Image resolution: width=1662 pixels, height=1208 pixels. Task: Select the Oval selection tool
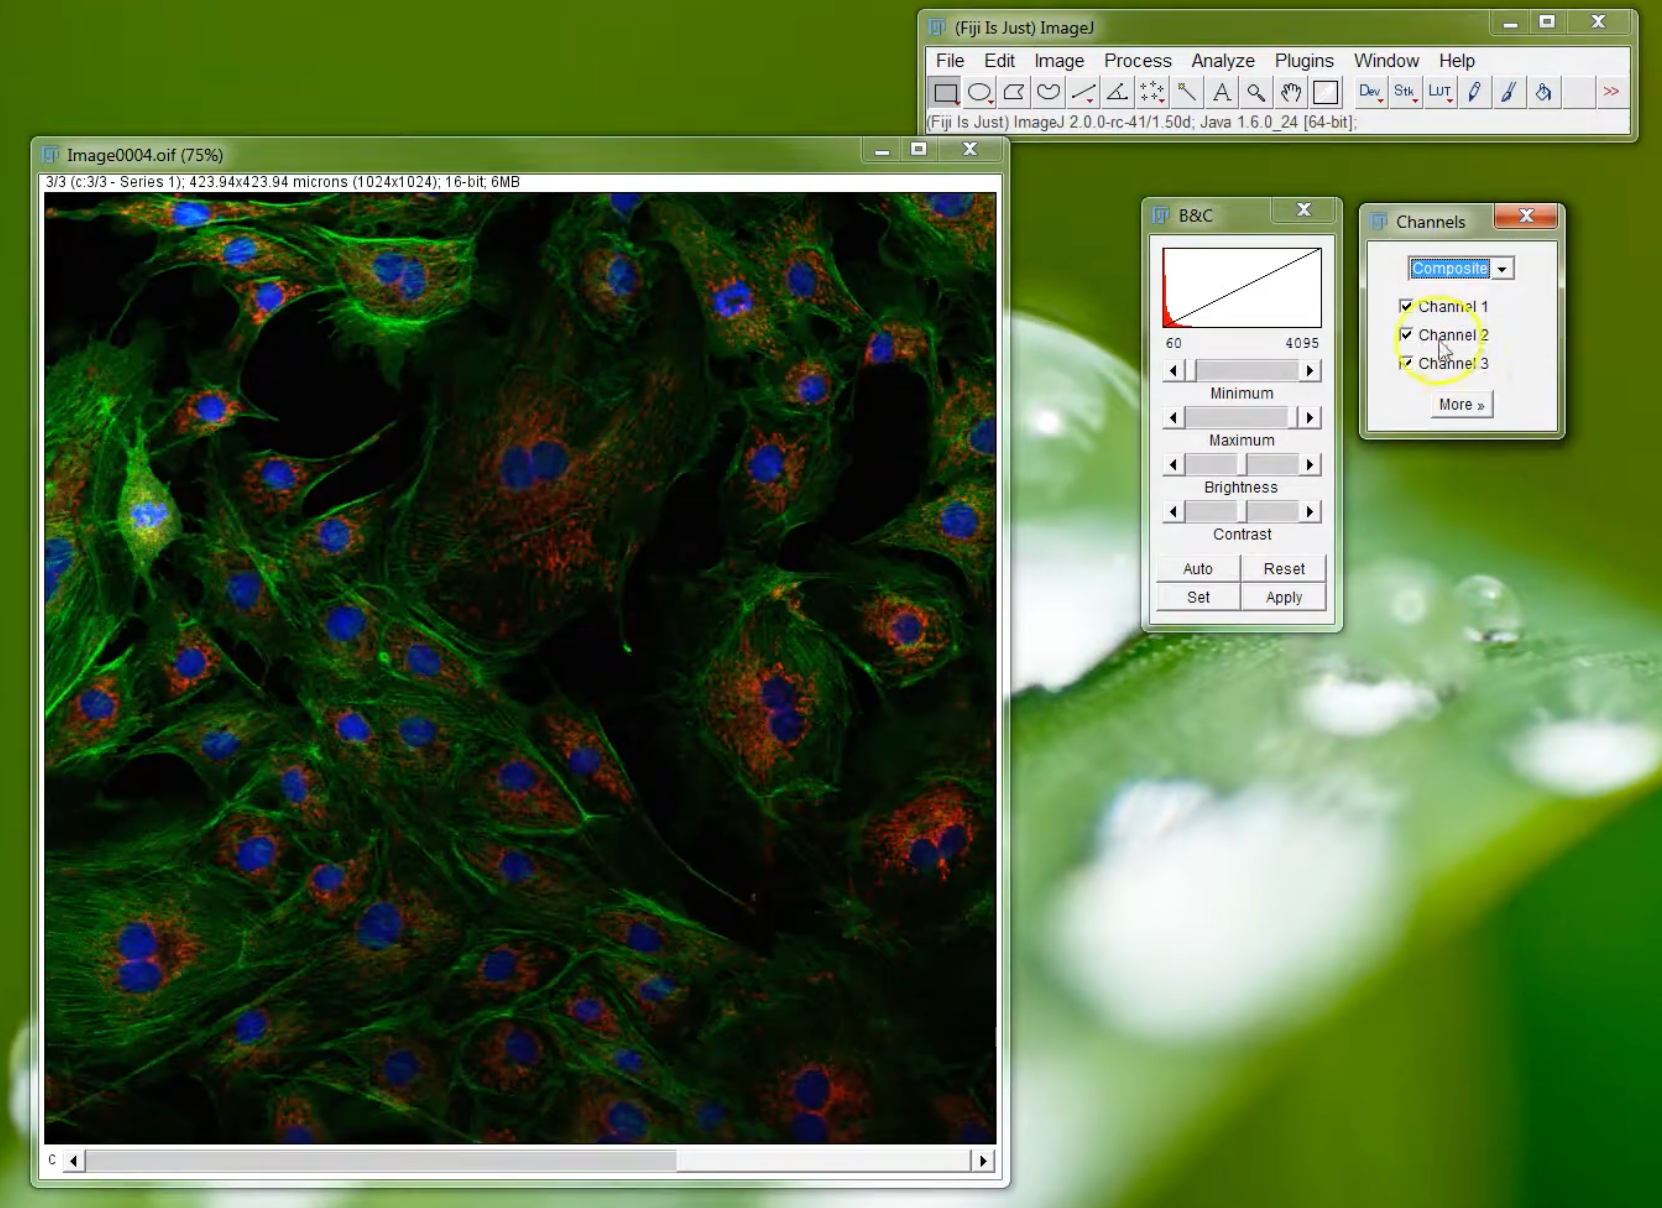[x=980, y=92]
